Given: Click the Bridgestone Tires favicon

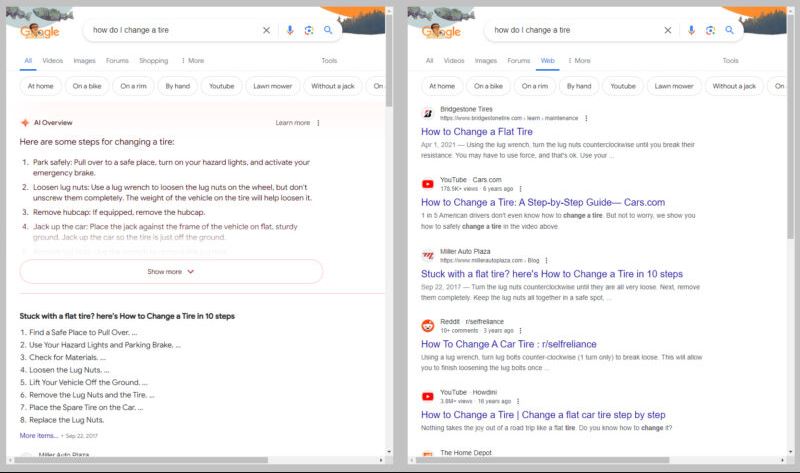Looking at the screenshot, I should pyautogui.click(x=428, y=113).
